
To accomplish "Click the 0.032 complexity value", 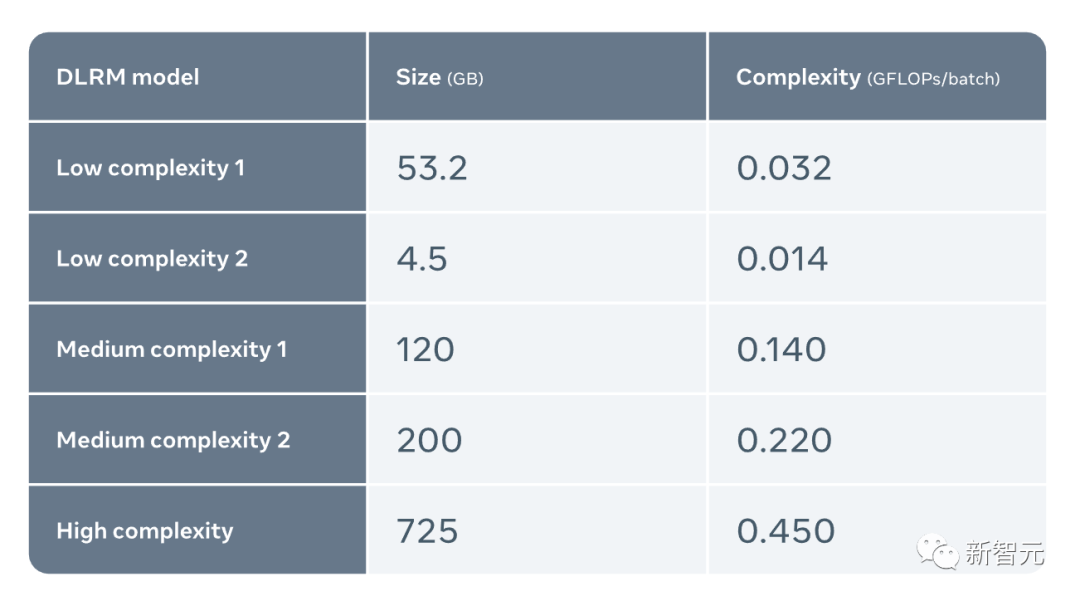I will 784,168.
